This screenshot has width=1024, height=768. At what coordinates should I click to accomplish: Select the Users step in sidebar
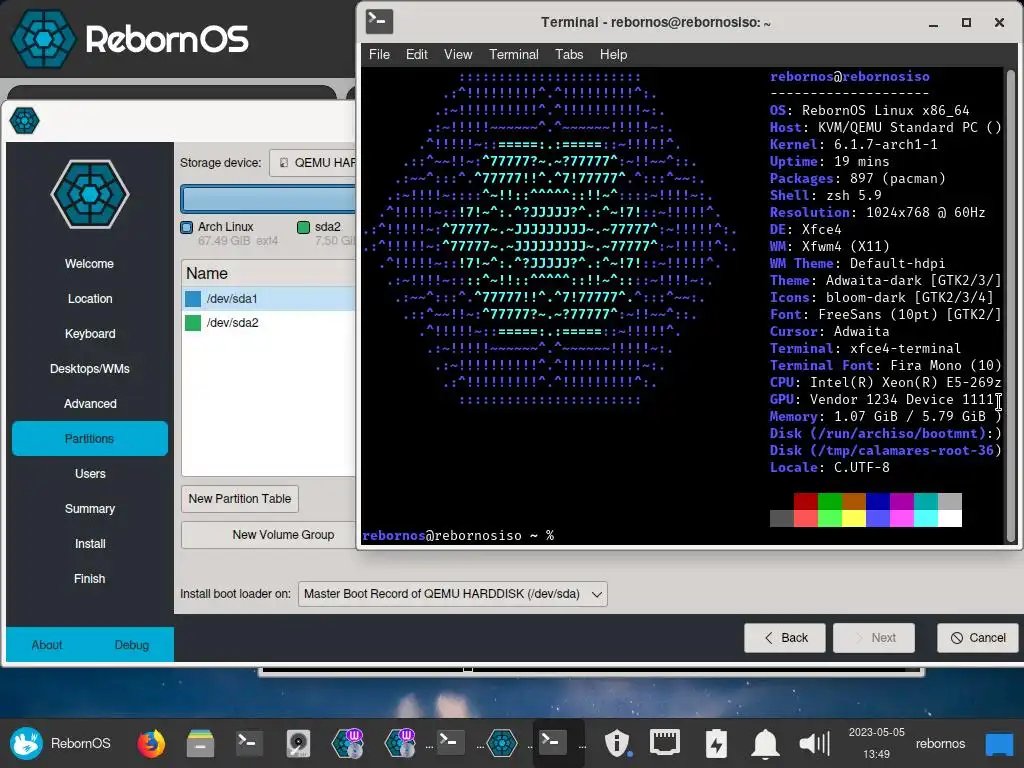[89, 473]
